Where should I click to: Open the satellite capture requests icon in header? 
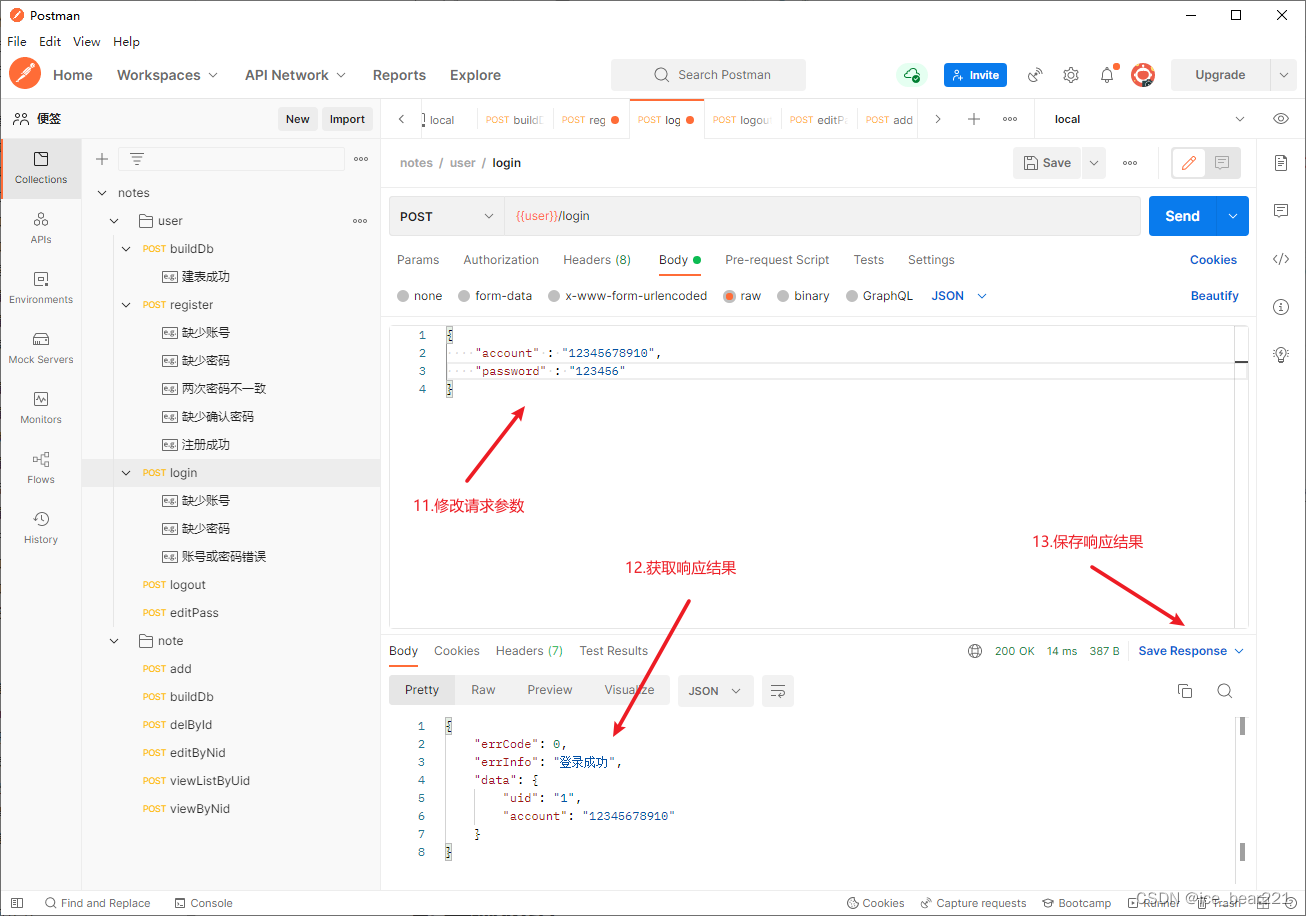tap(1036, 75)
